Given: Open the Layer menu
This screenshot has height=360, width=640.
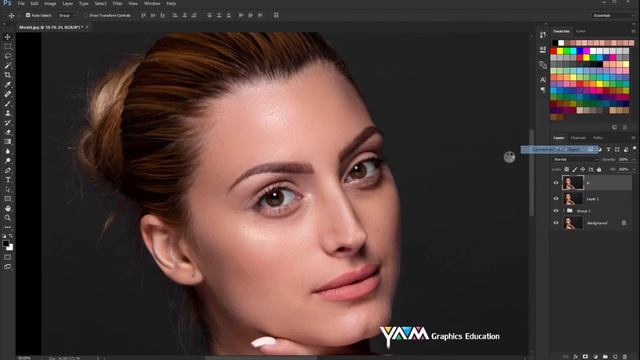Looking at the screenshot, I should tap(68, 4).
